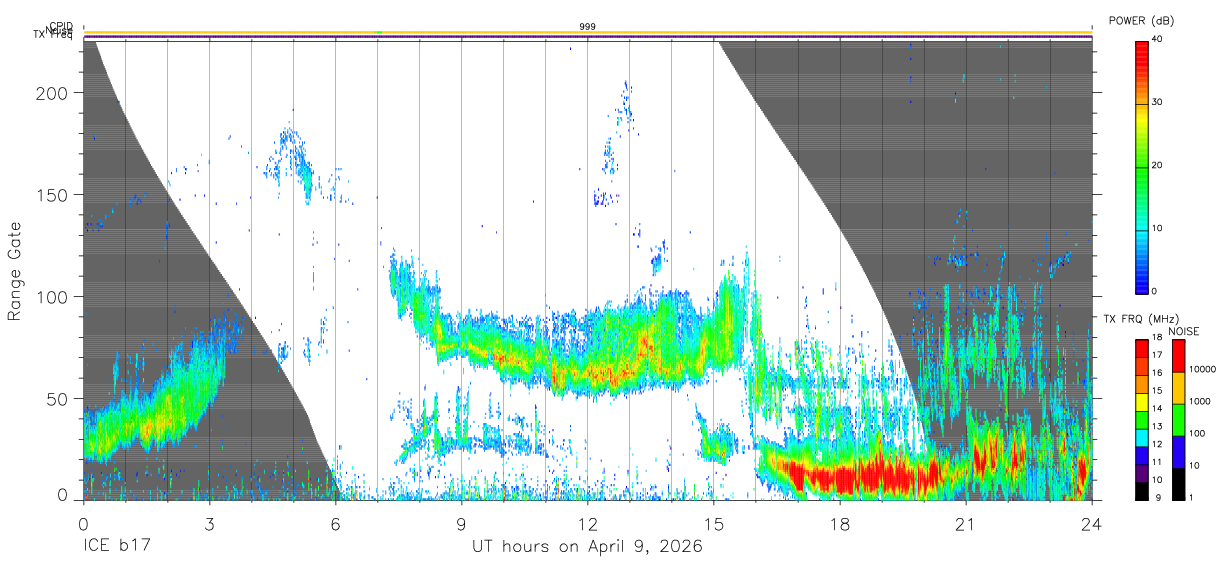Screen dimensions: 1228x567
Task: Click the cyan 12–13 MHz swatch in TX FRQ legend
Action: tap(1141, 436)
